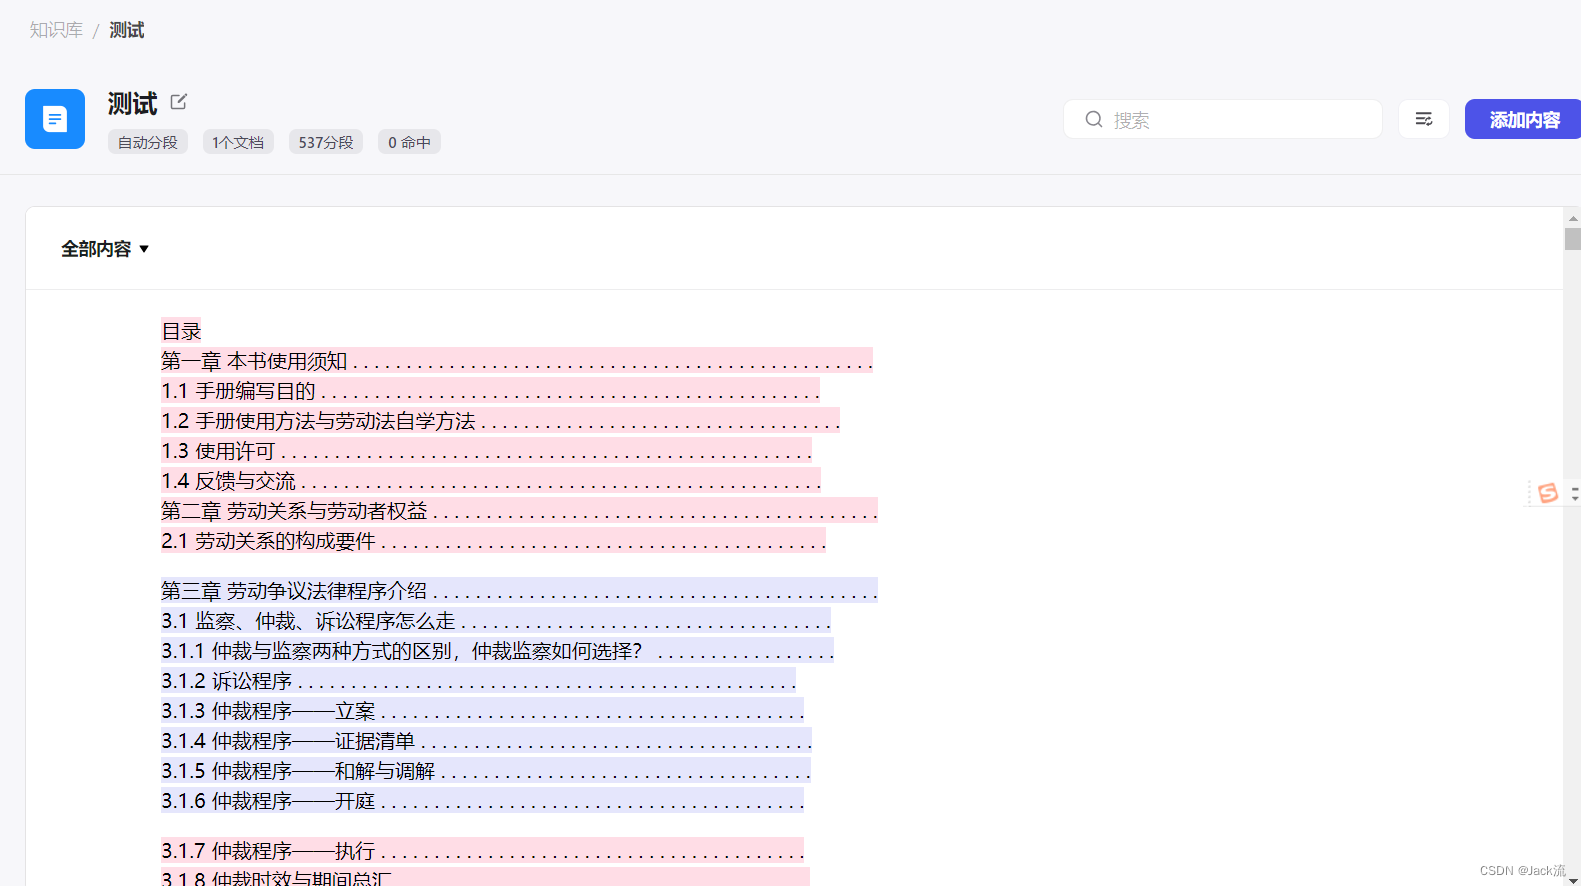
Task: Select line 1.4 反馈与交流
Action: pyautogui.click(x=491, y=481)
